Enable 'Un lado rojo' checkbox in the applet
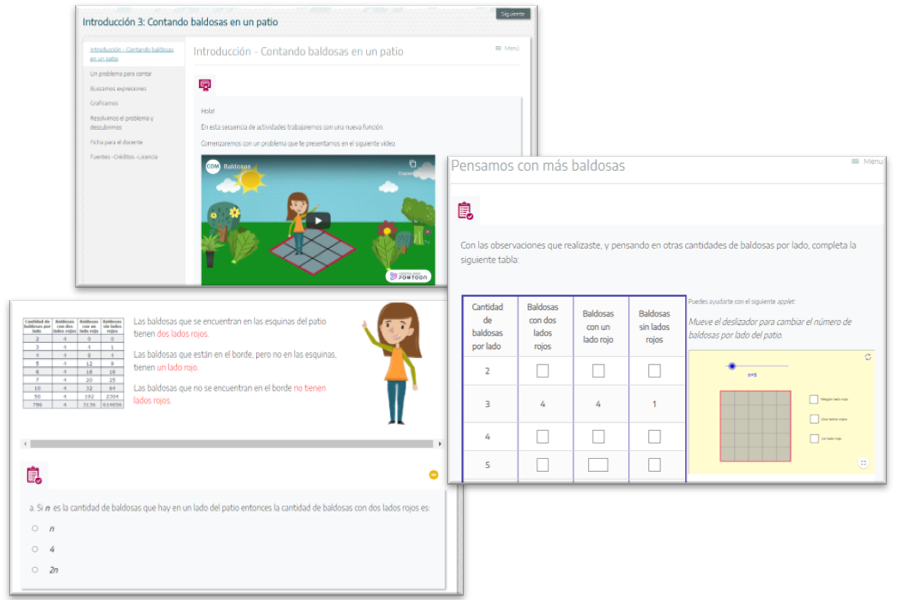The width and height of the screenshot is (898, 600). (814, 439)
